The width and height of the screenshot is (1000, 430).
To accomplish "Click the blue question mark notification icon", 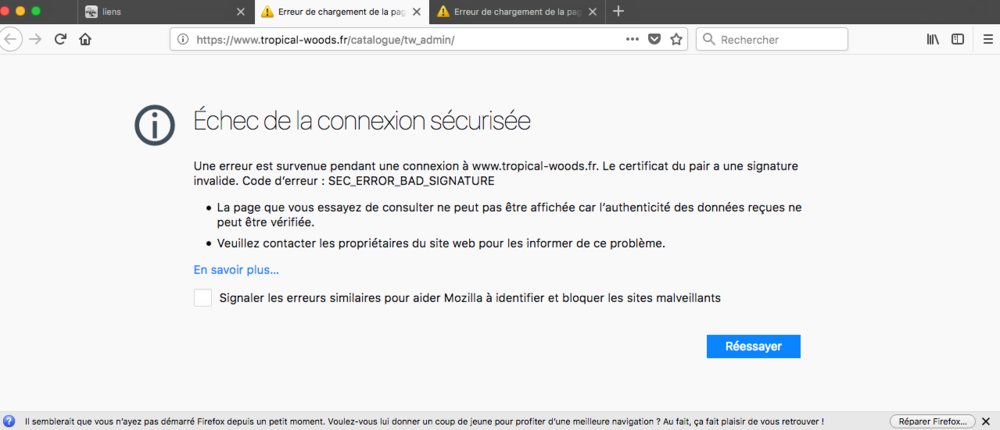I will (x=9, y=421).
